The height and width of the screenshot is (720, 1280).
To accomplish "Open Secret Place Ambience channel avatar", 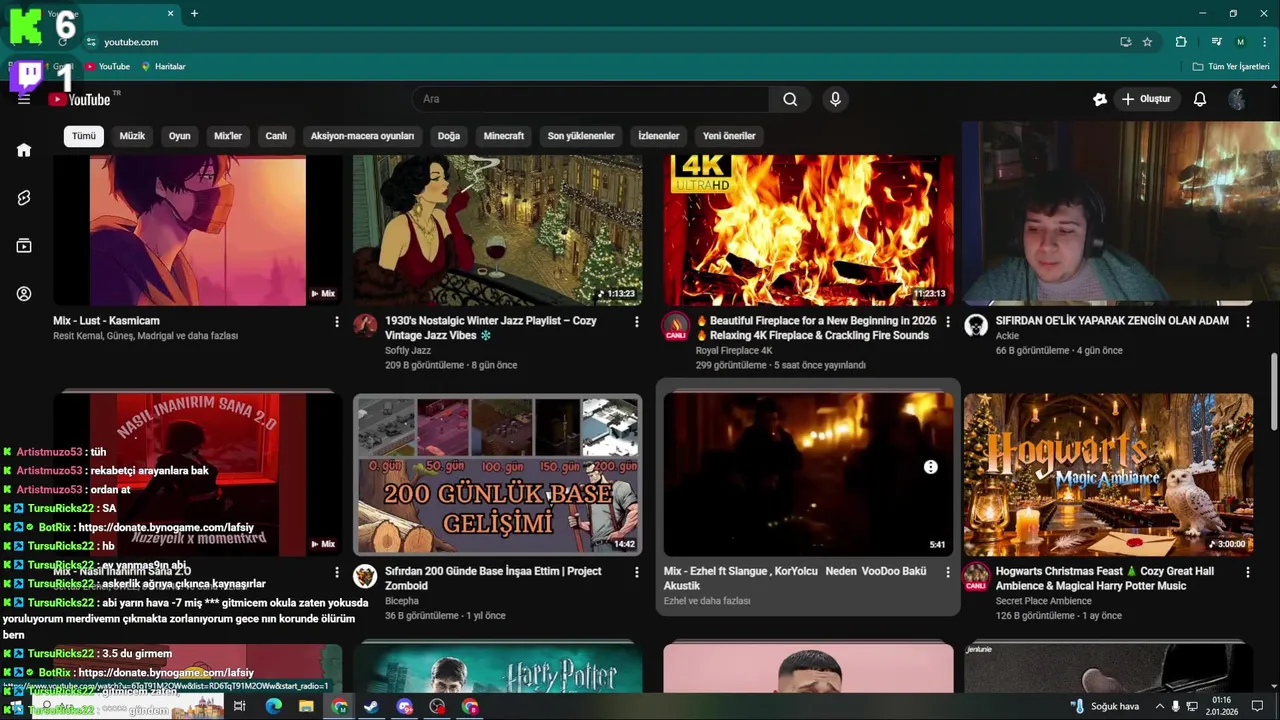I will (976, 576).
